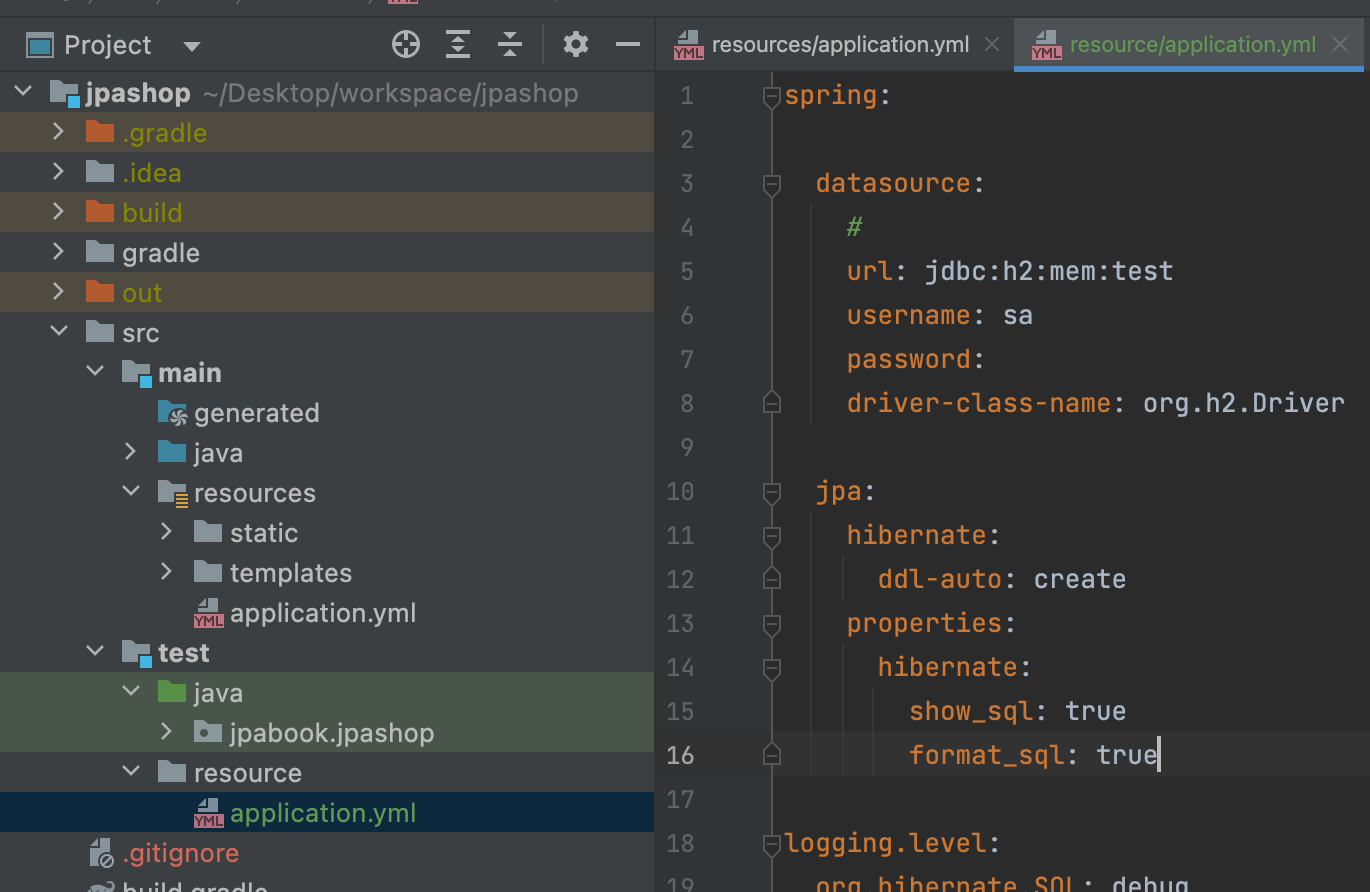Click the main resources folder icon
This screenshot has width=1370, height=892.
[x=173, y=493]
